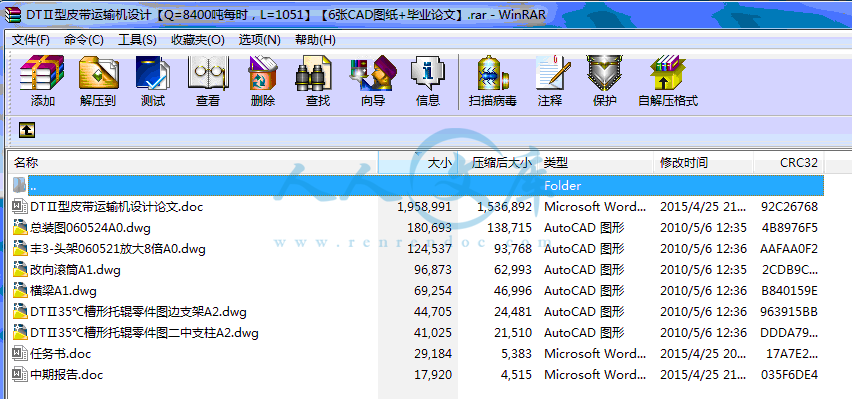Click the 添加 (Add) toolbar icon
The image size is (852, 399).
(42, 73)
